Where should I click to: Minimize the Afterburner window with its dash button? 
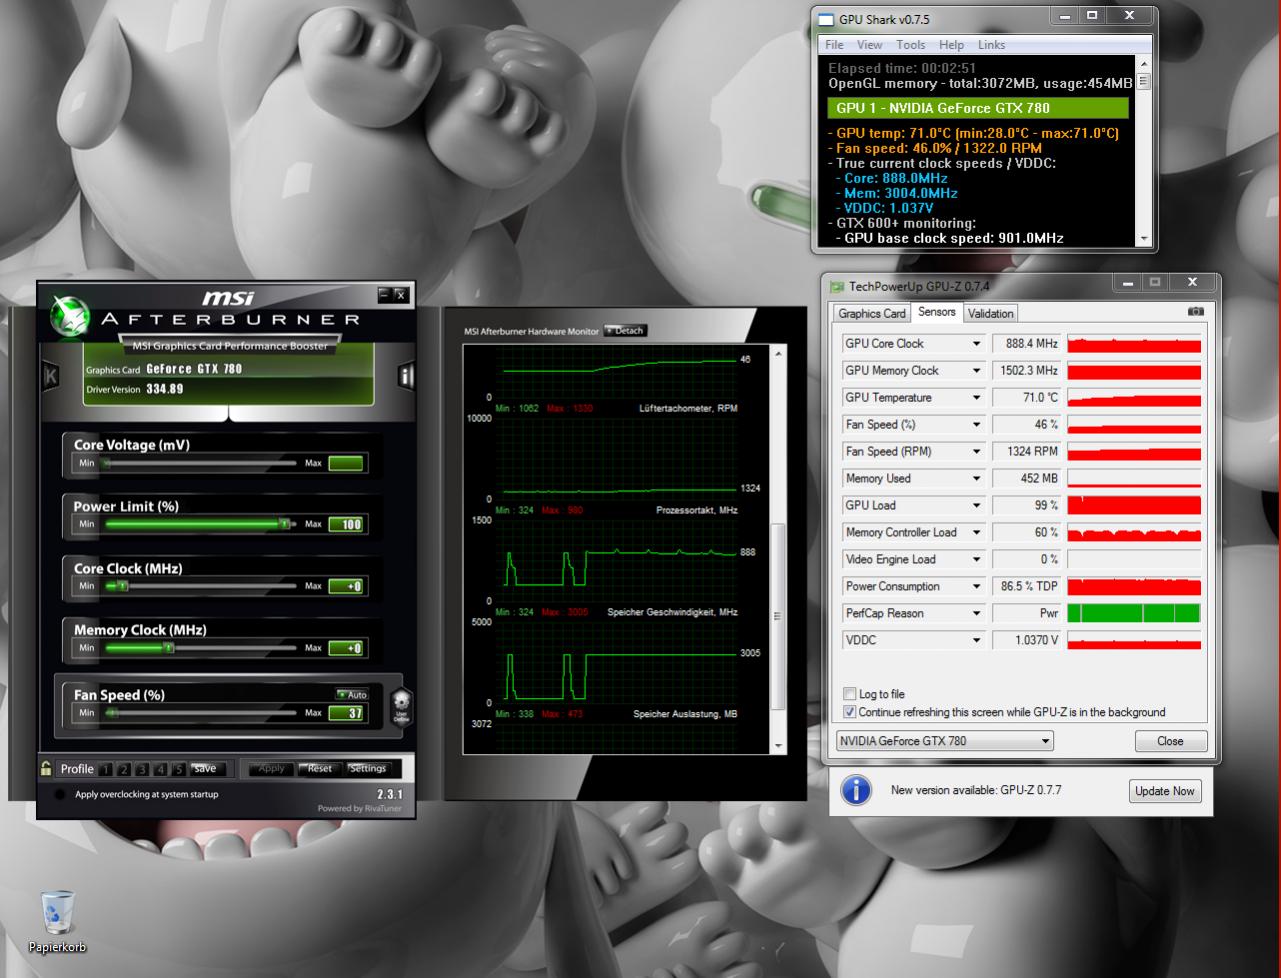[x=384, y=294]
